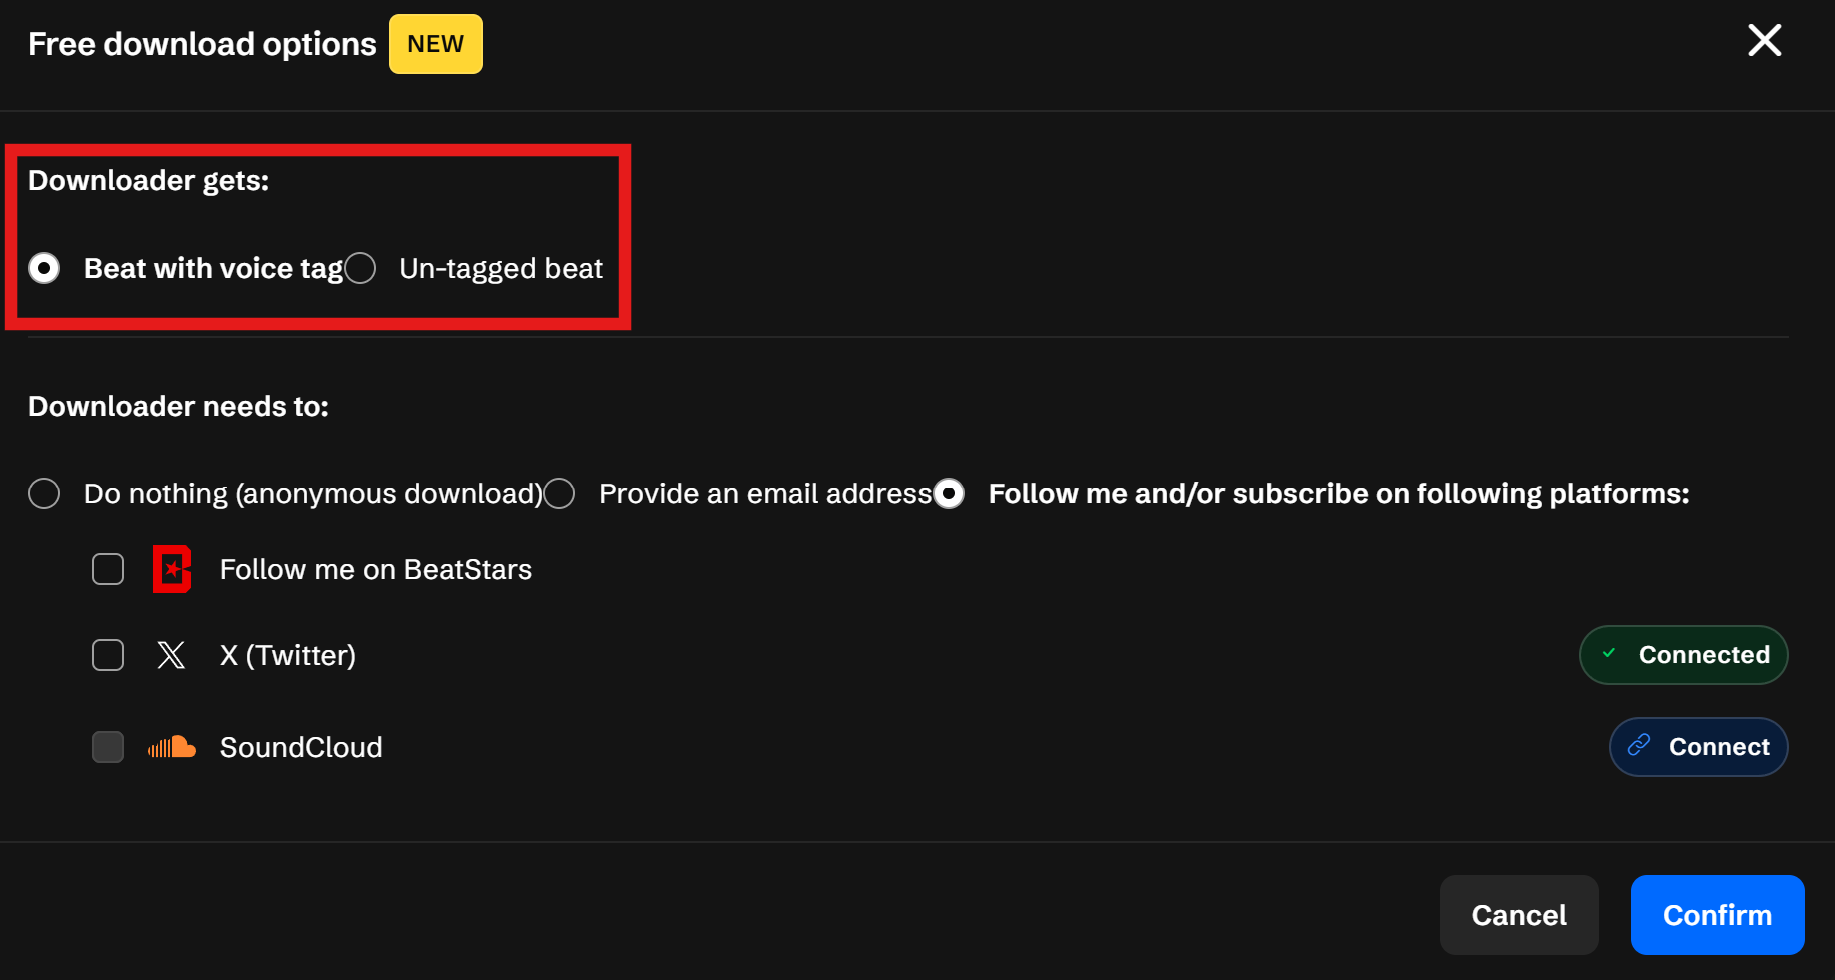This screenshot has width=1835, height=980.
Task: Check the SoundCloud checkbox
Action: pyautogui.click(x=108, y=747)
